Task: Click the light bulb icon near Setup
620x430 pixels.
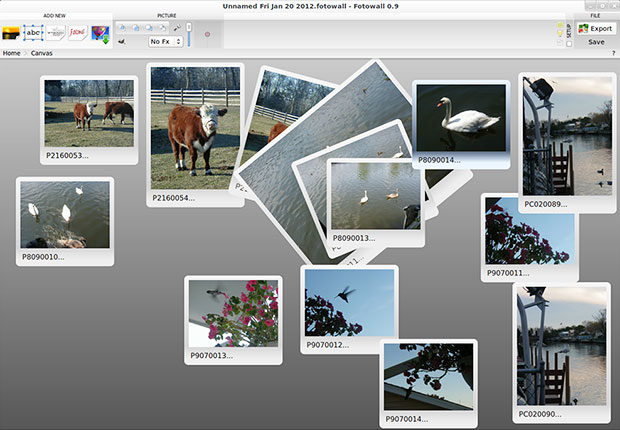Action: click(x=560, y=34)
